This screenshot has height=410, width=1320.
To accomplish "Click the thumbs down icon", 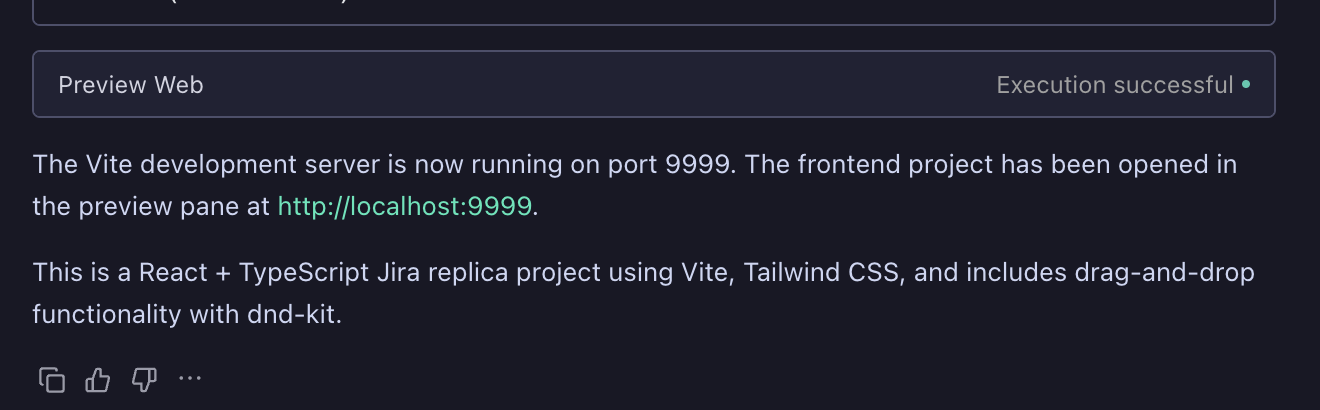I will click(144, 380).
